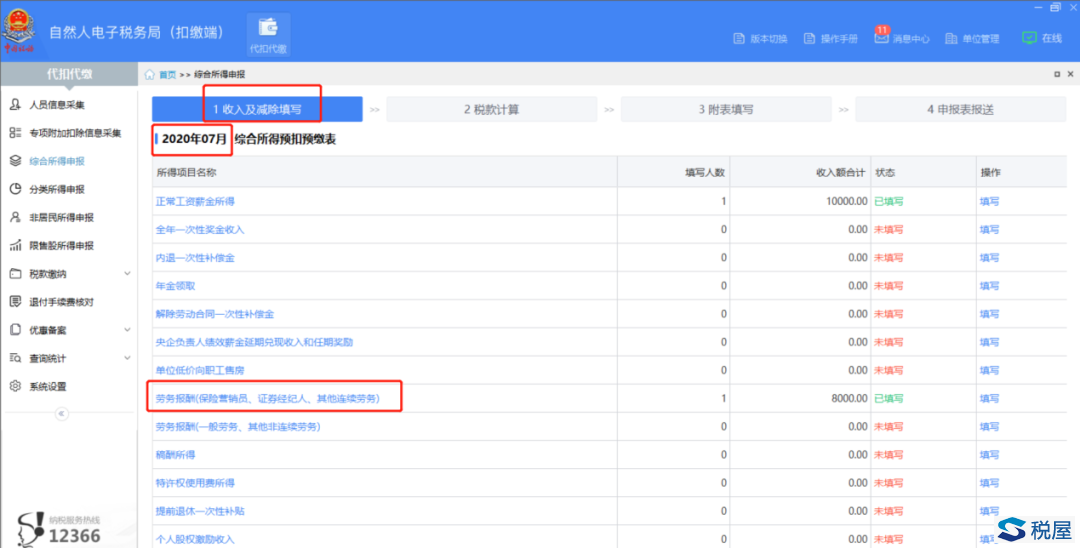1080x548 pixels.
Task: Select 分类所得申报 in the sidebar
Action: coord(56,189)
